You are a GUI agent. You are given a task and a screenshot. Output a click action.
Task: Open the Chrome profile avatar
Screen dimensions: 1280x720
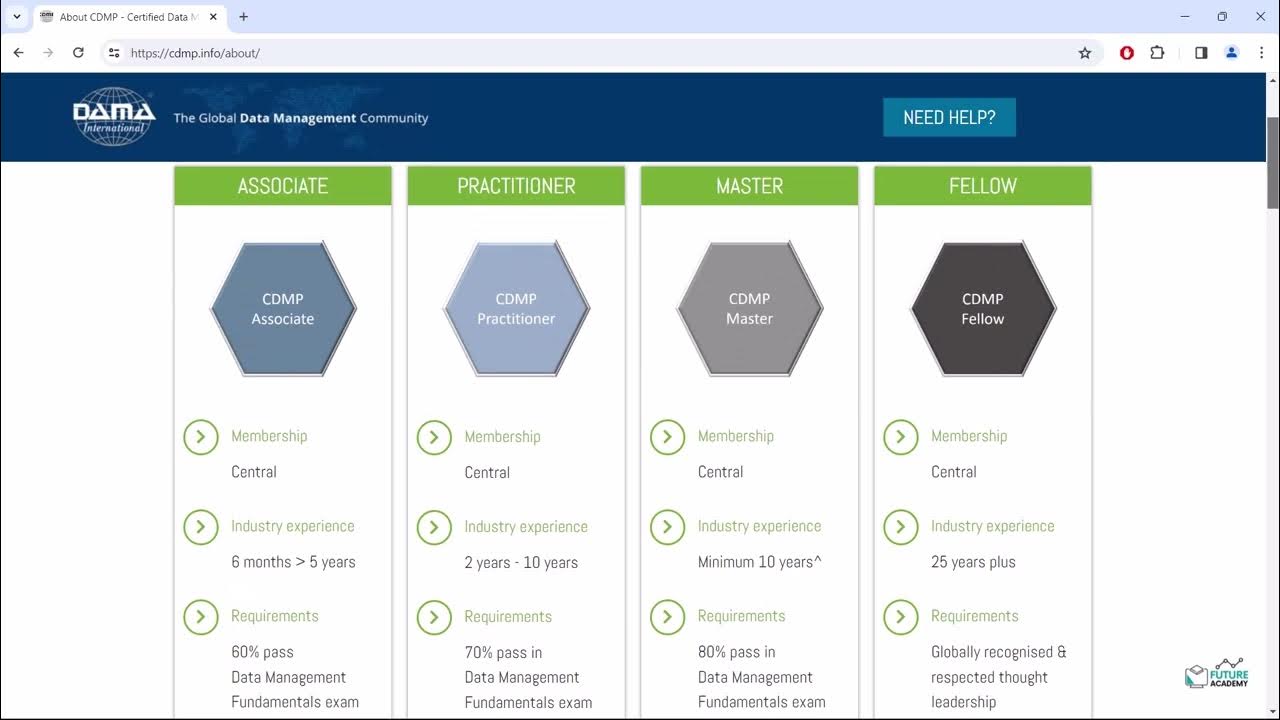click(1232, 53)
